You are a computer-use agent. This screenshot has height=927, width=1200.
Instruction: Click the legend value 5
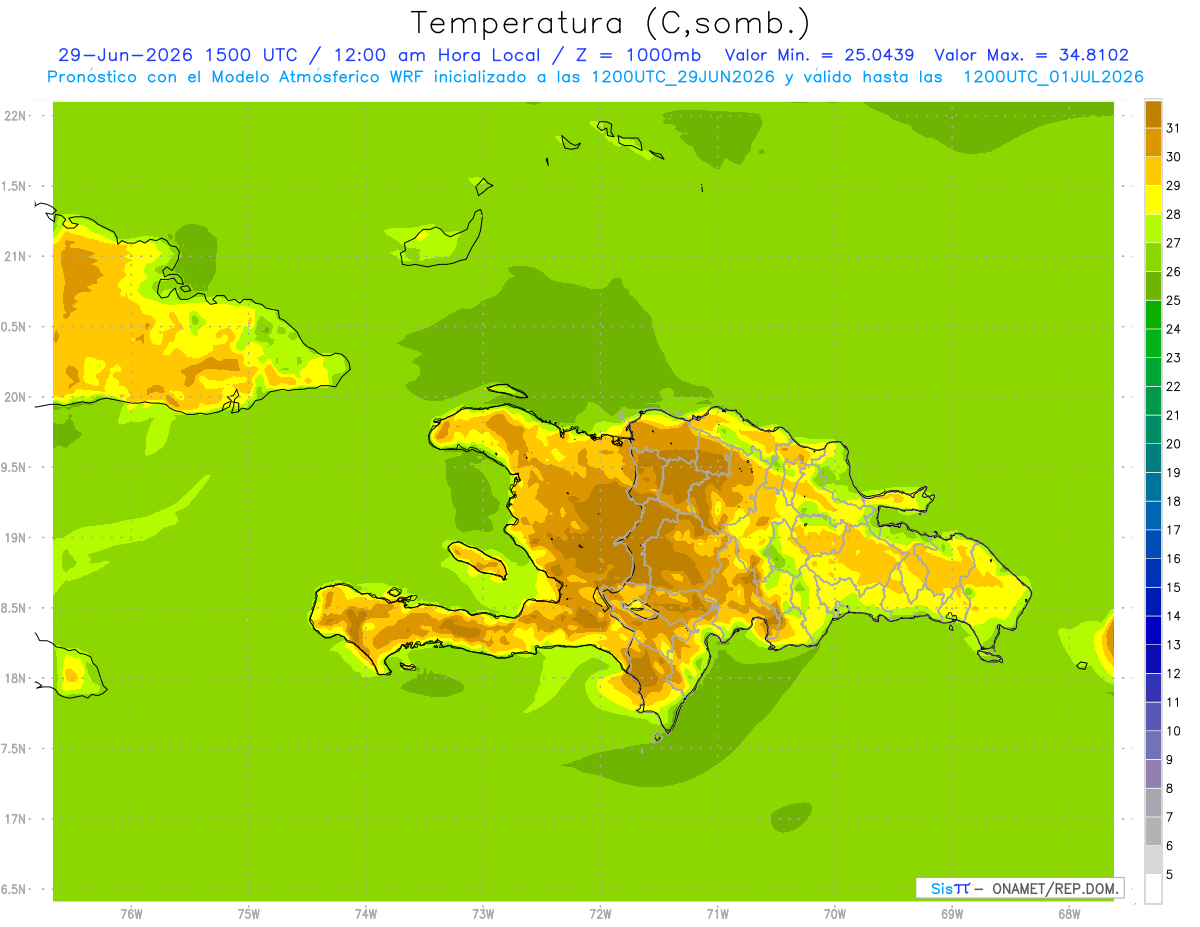coord(1170,875)
